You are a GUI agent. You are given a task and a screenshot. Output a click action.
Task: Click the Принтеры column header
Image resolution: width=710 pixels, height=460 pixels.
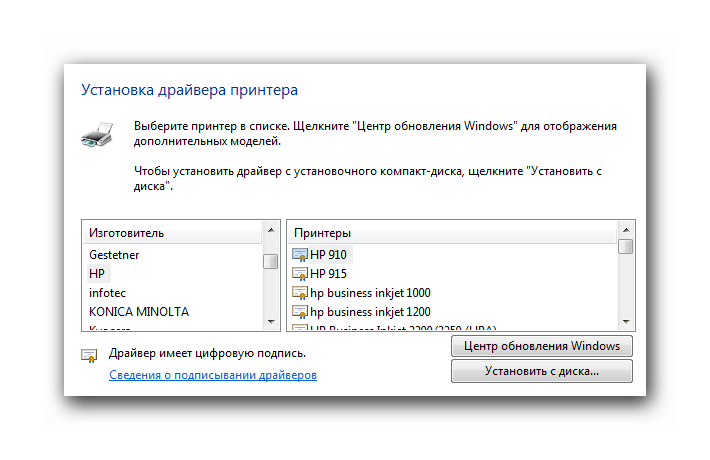tap(452, 233)
